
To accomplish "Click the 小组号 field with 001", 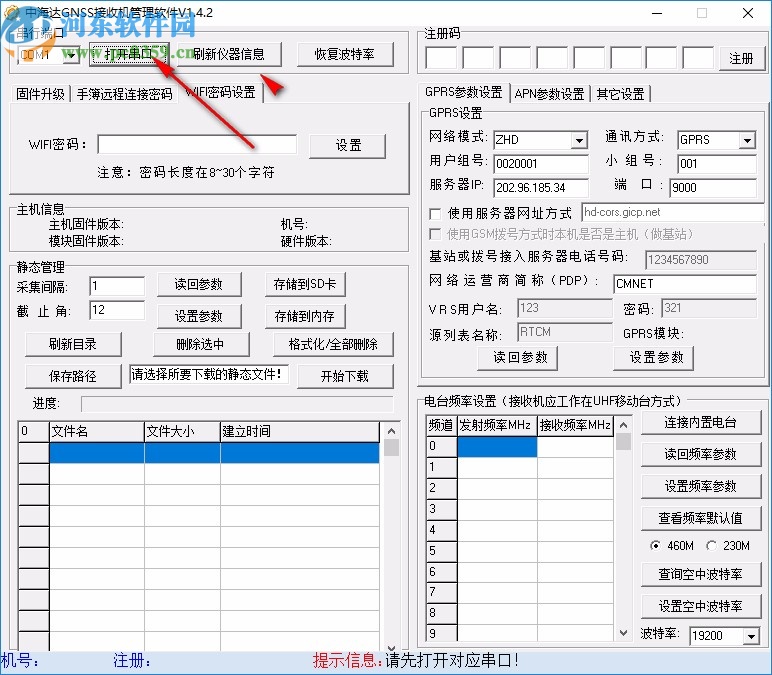I will click(717, 164).
